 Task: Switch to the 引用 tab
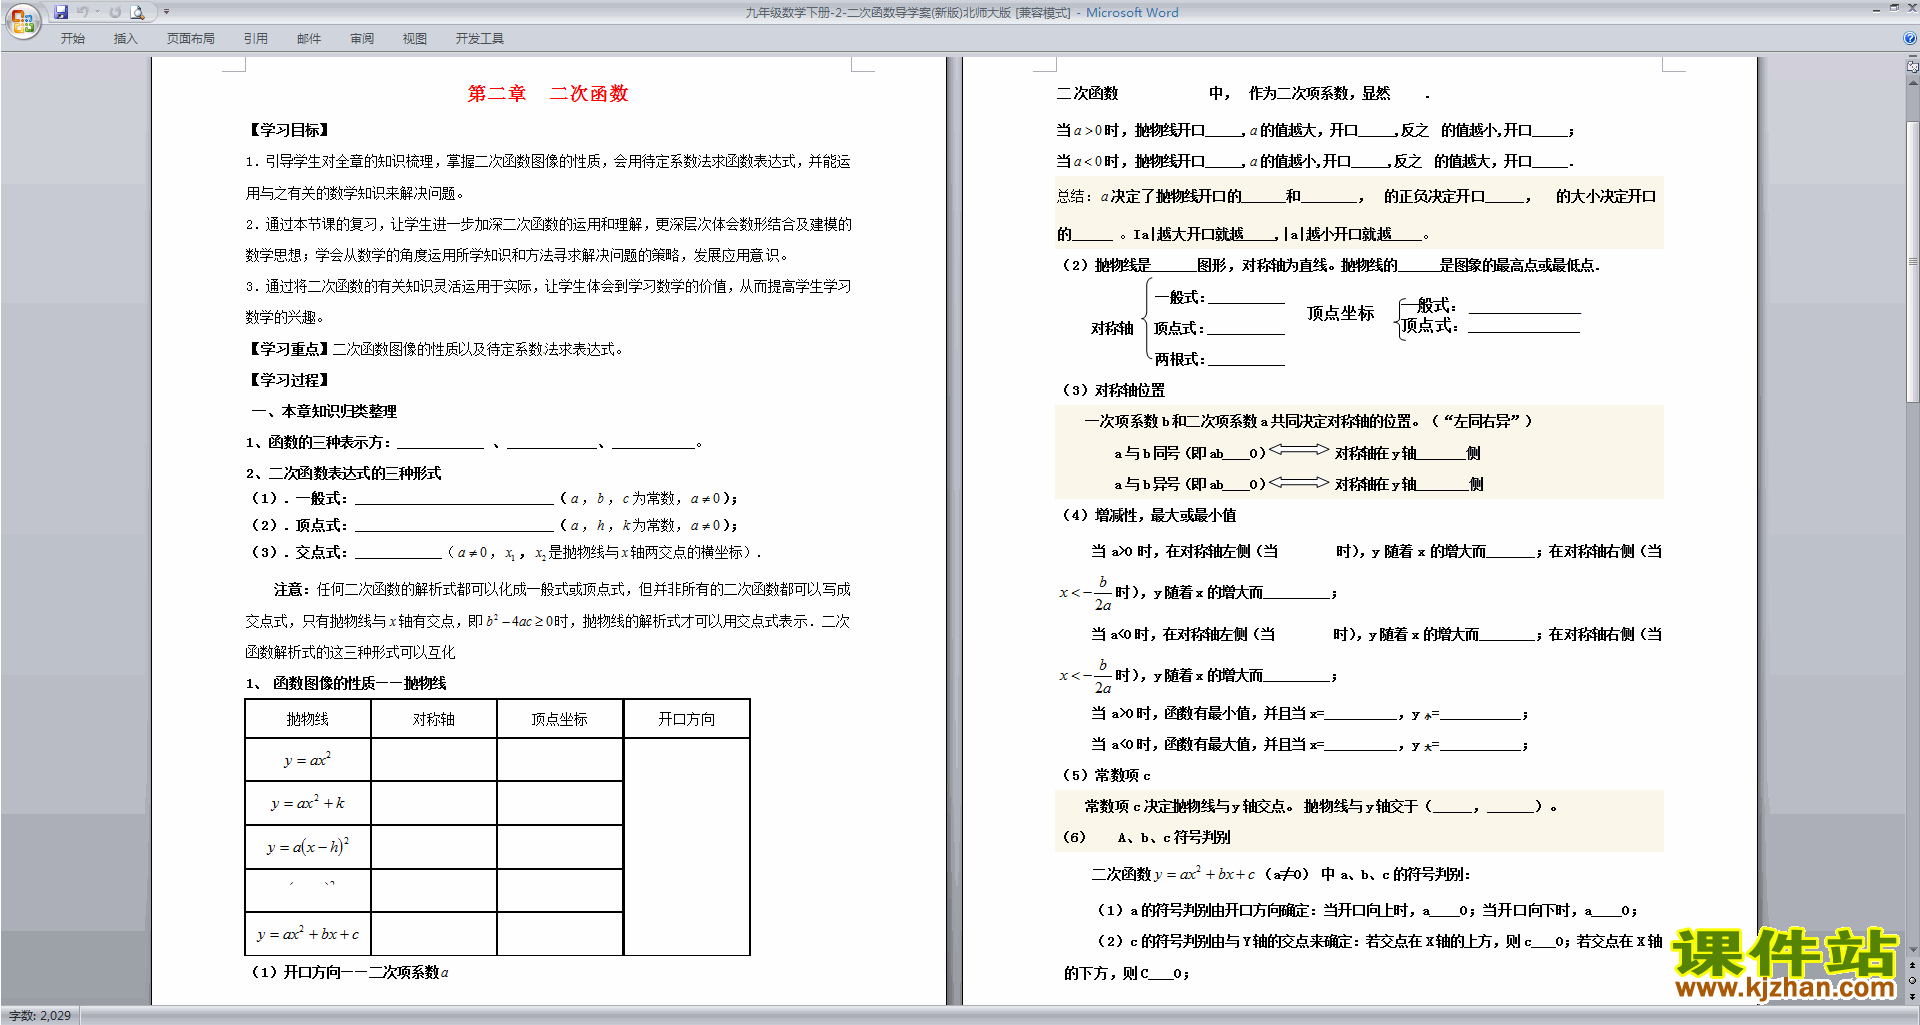(x=255, y=39)
